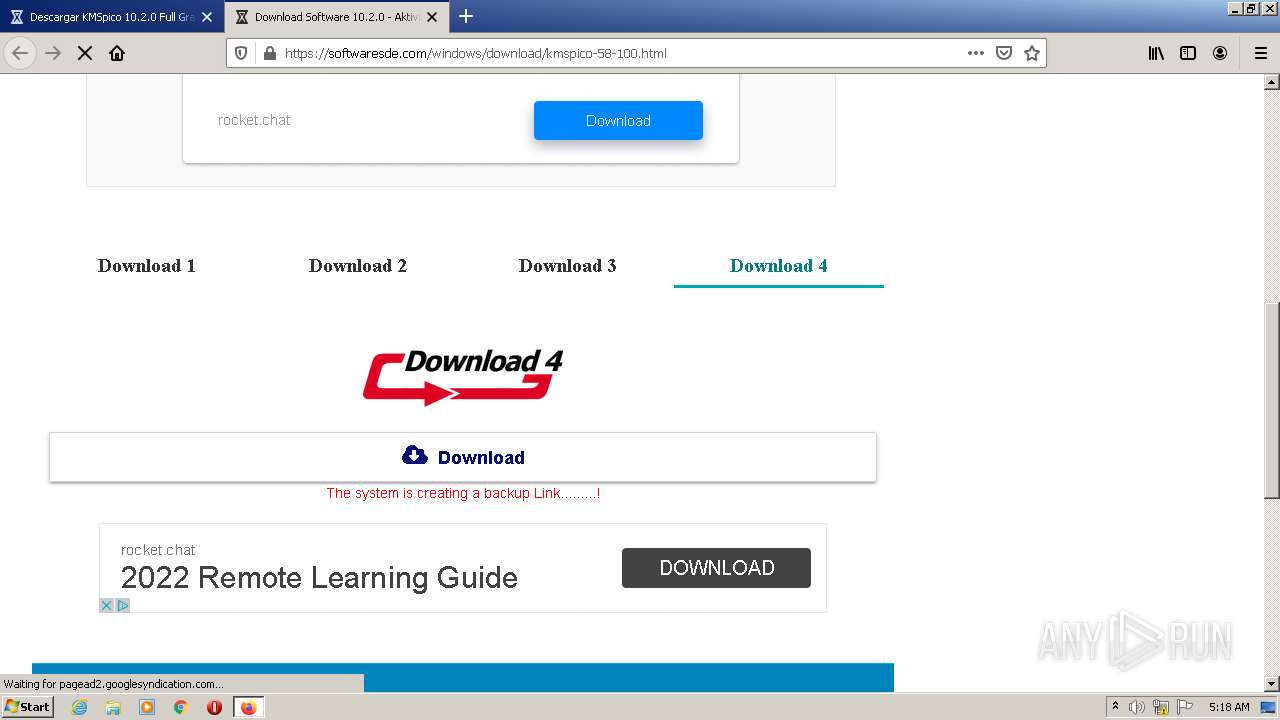This screenshot has height=720, width=1280.
Task: Select the Download Software 10.2.0 tab
Action: (336, 17)
